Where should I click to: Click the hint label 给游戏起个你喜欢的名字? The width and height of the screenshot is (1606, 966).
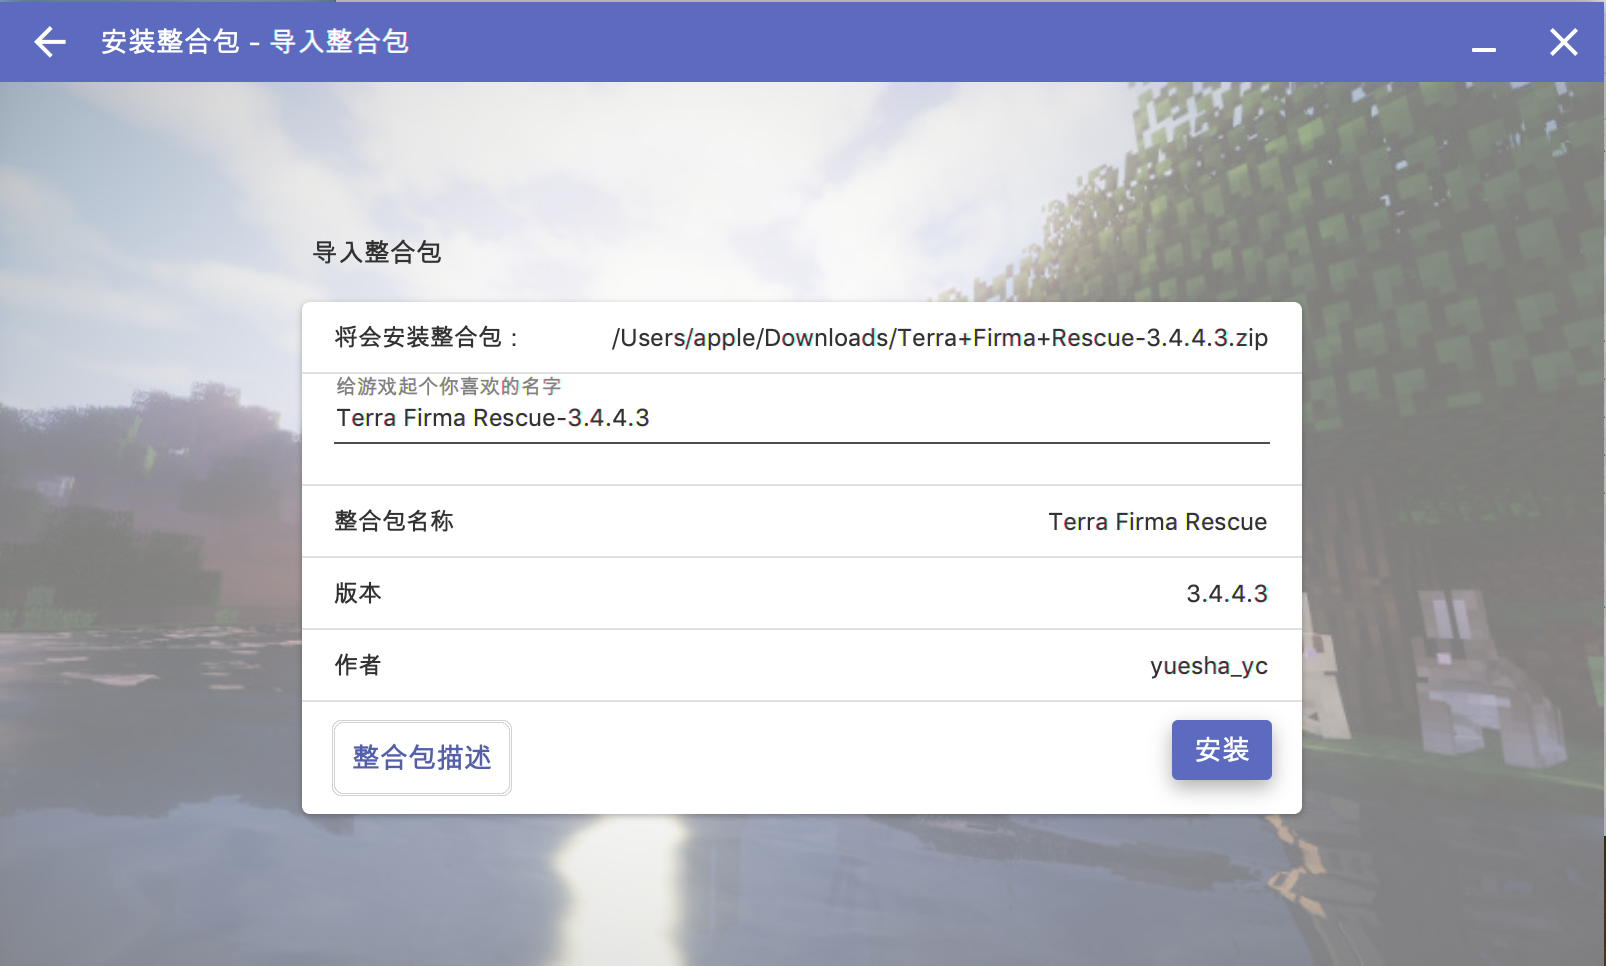coord(449,386)
